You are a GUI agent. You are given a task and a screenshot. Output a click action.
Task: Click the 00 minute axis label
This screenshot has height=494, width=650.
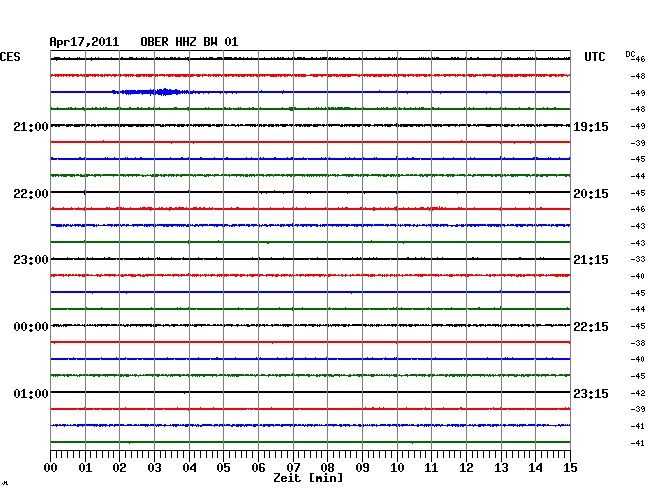tap(51, 468)
